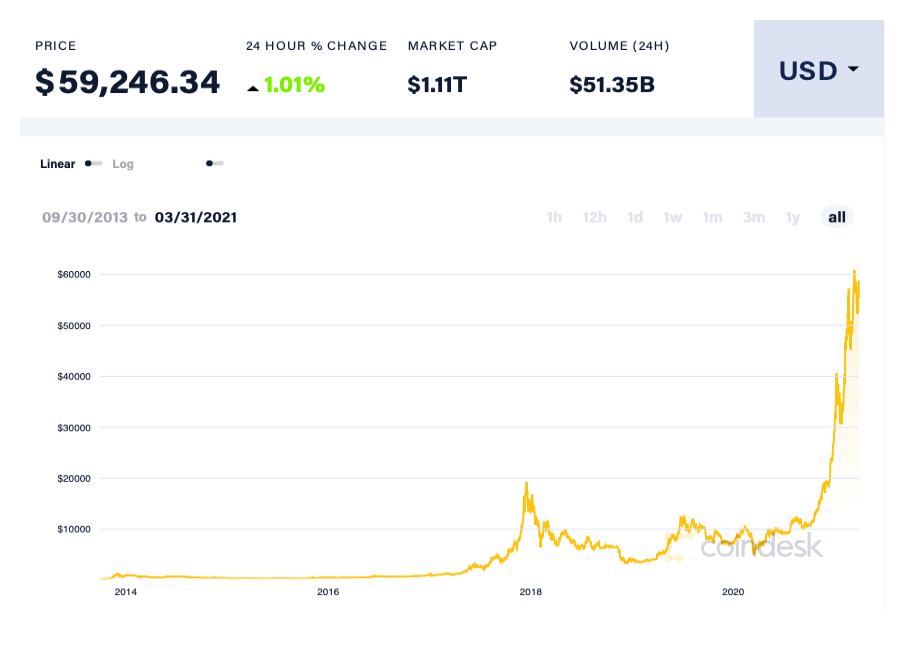Switch chart to 1d range

click(635, 217)
